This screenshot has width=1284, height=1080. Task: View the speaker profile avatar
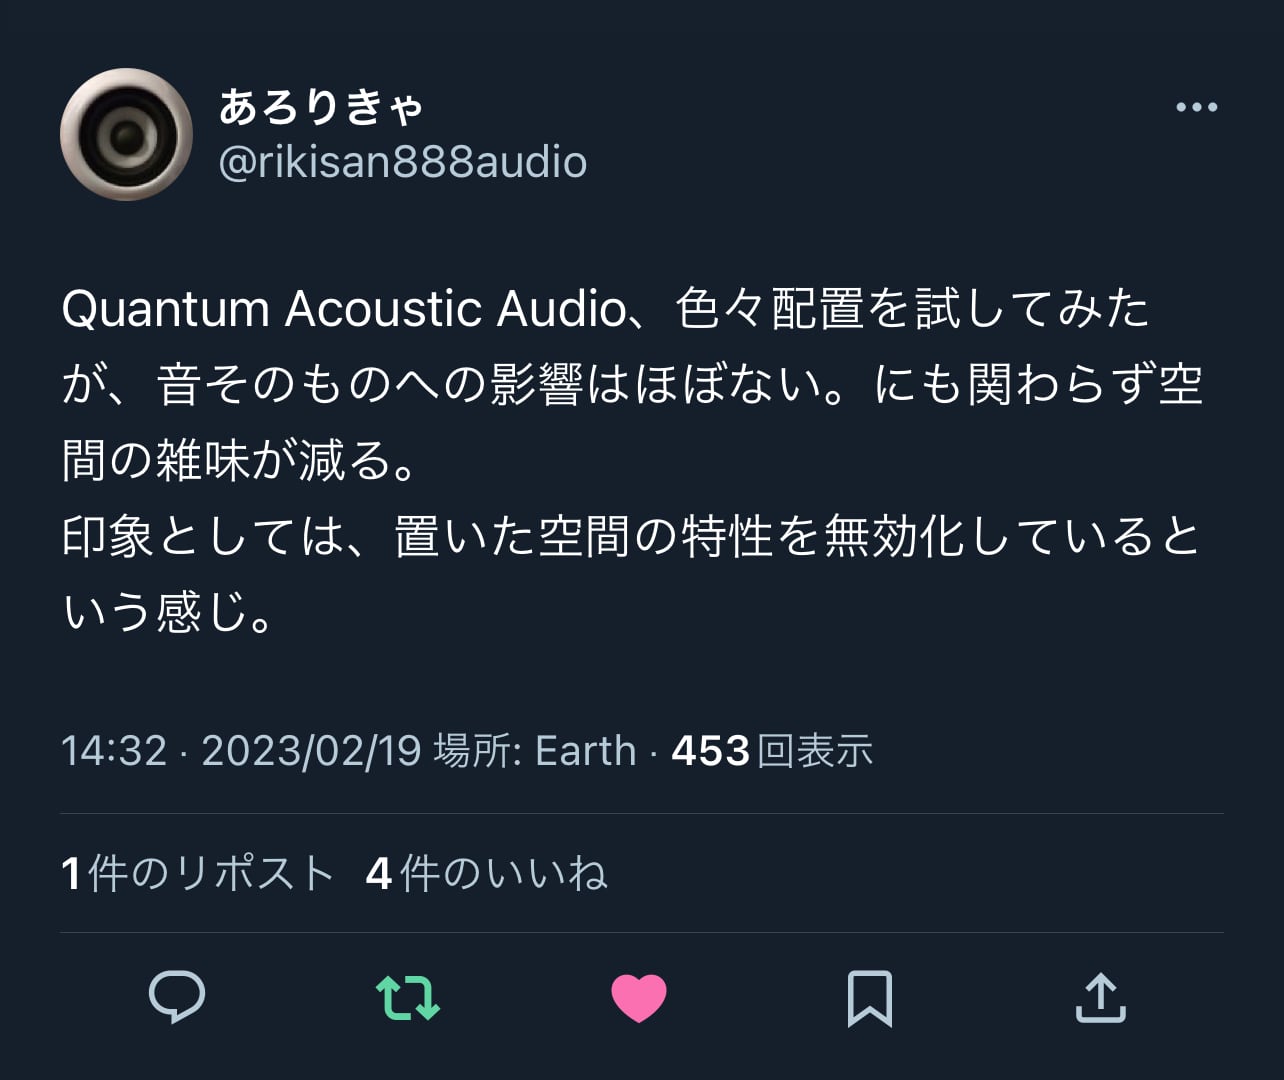tap(126, 134)
